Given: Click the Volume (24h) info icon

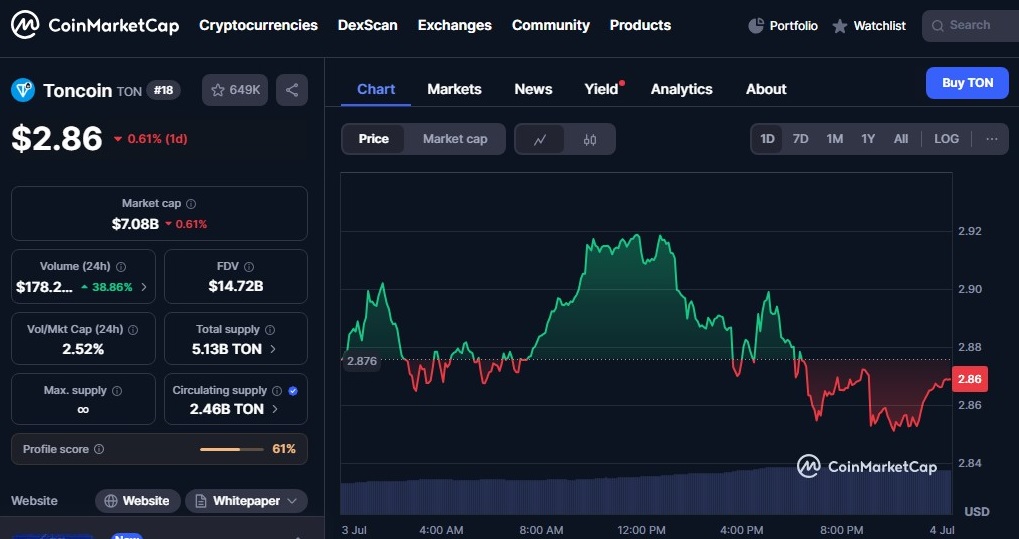Looking at the screenshot, I should click(121, 267).
